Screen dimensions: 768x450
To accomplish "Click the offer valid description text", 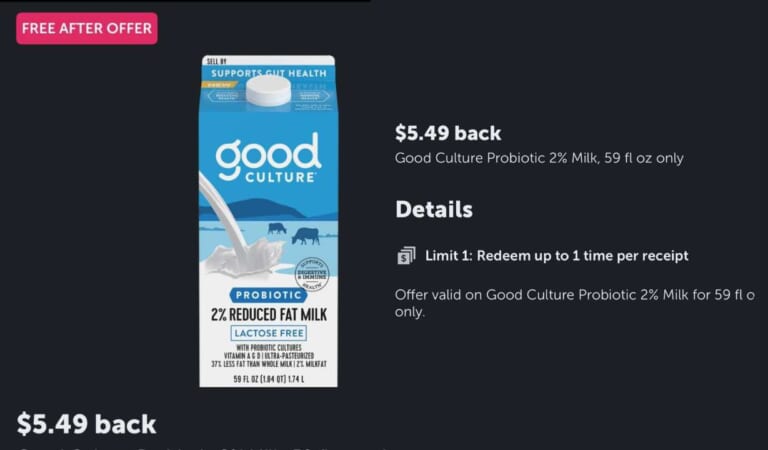I will pyautogui.click(x=574, y=303).
